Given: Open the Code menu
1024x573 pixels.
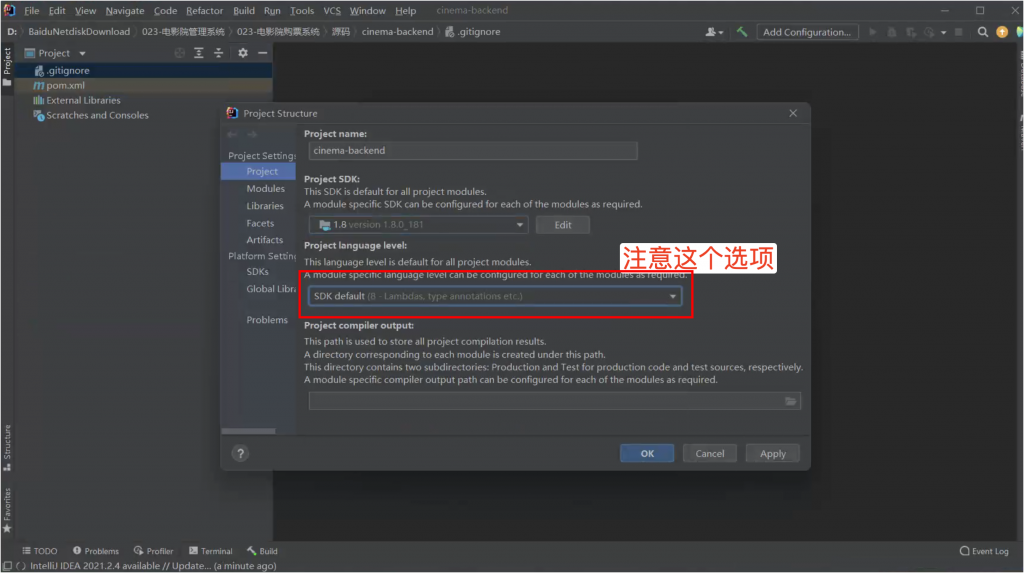Looking at the screenshot, I should (x=165, y=10).
